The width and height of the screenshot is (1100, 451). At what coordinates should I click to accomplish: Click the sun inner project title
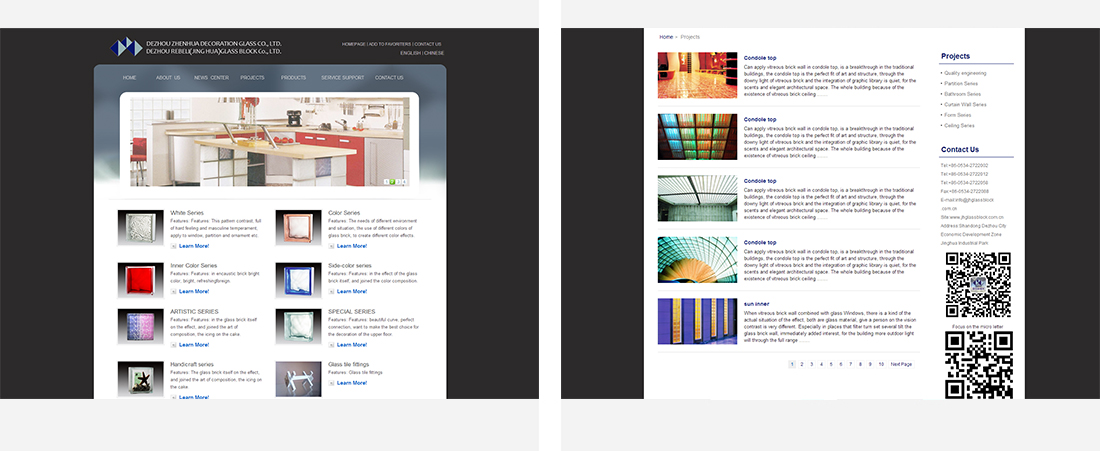pyautogui.click(x=756, y=304)
